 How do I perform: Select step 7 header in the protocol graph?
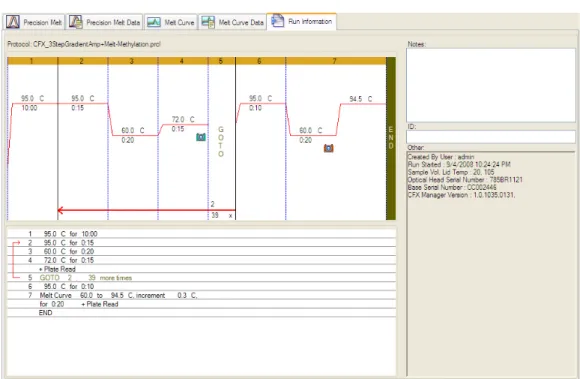point(335,61)
